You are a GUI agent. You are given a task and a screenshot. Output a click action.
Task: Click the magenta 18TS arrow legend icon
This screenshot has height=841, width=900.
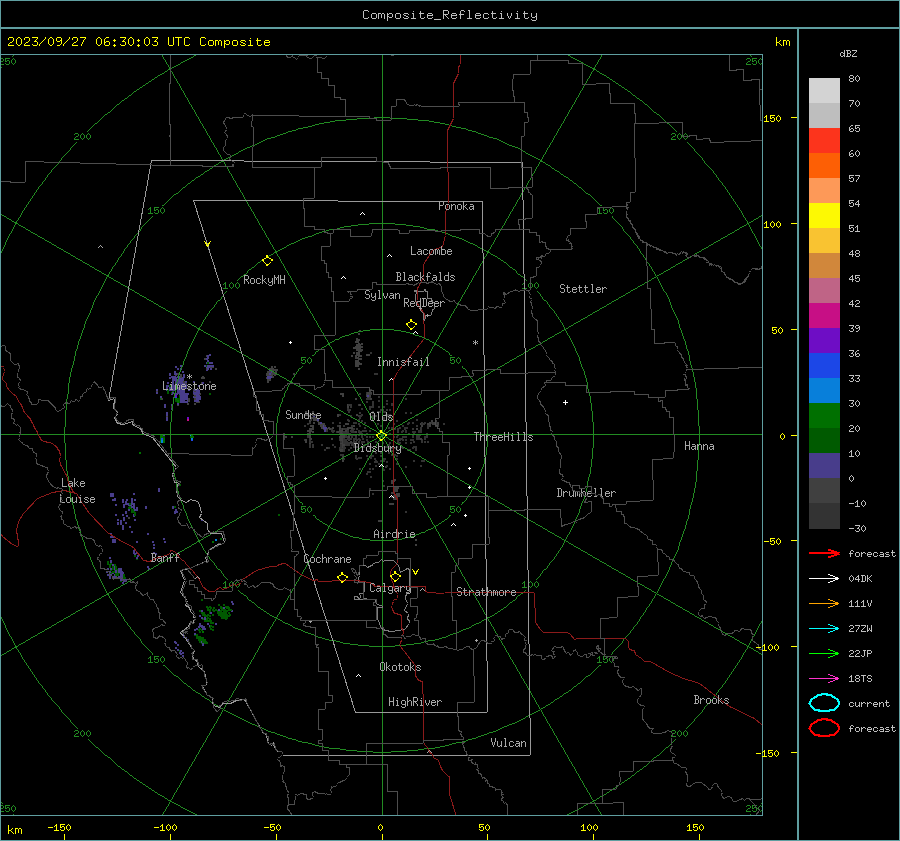824,679
